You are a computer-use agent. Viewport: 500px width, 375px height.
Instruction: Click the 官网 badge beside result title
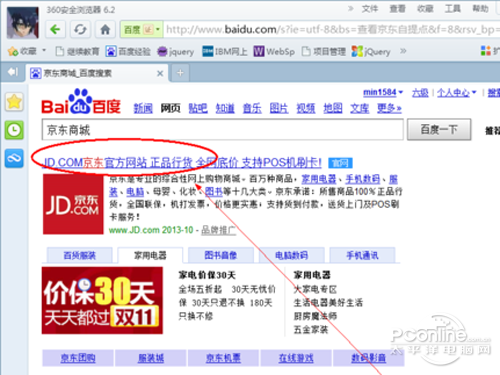coord(340,163)
